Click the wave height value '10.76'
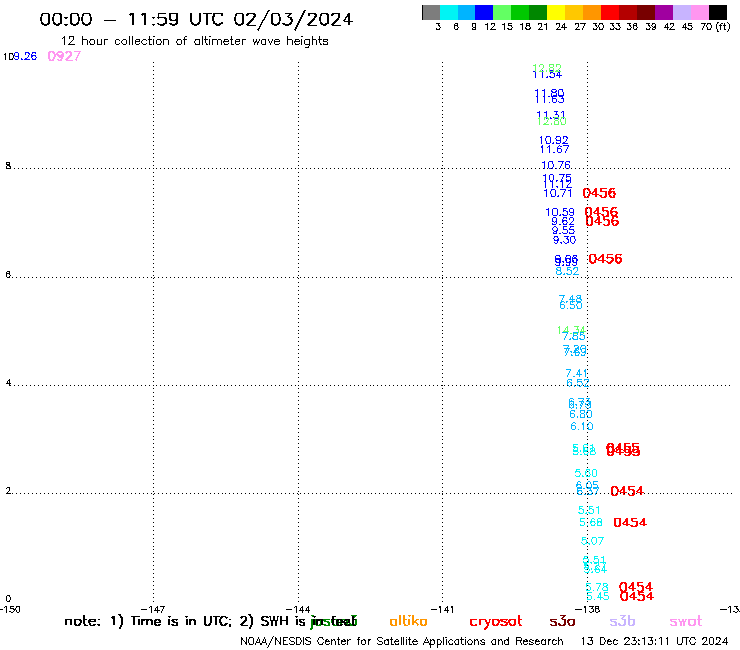The image size is (740, 650). tap(556, 165)
